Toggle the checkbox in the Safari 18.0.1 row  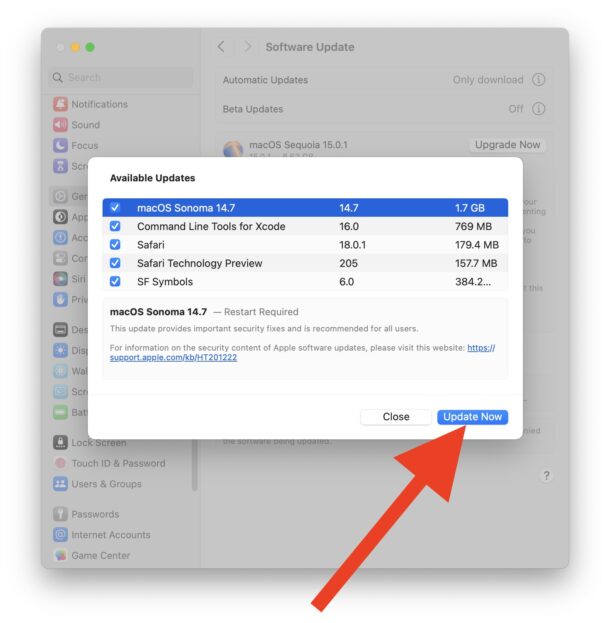[115, 244]
